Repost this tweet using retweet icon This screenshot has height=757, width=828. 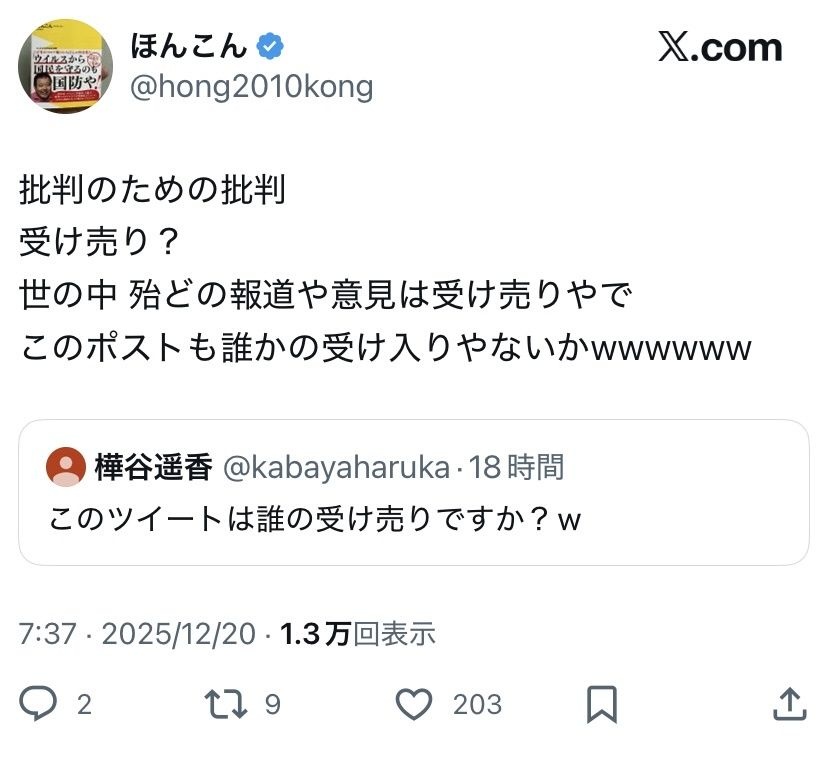point(224,705)
